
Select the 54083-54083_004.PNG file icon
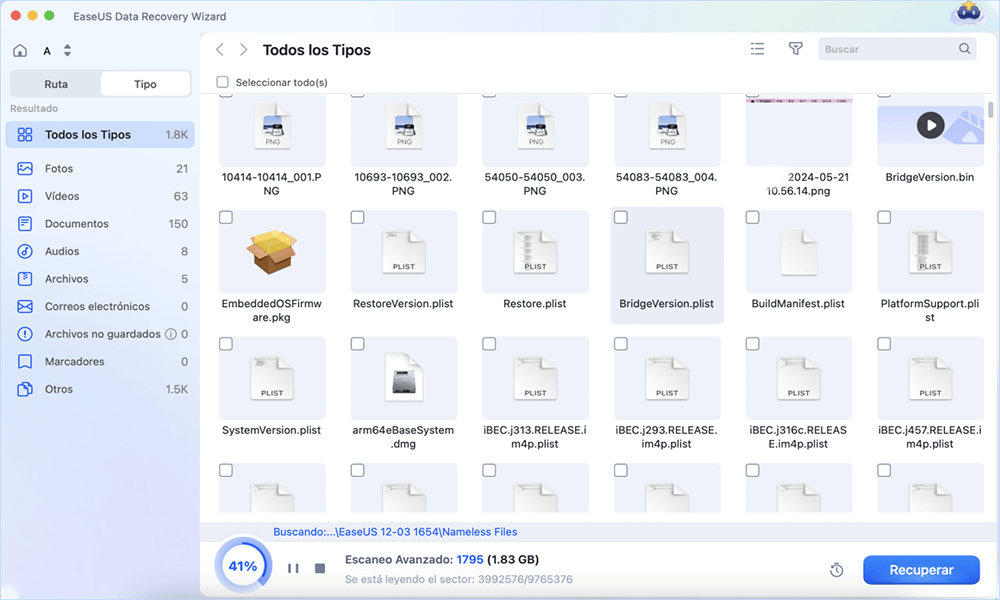667,126
